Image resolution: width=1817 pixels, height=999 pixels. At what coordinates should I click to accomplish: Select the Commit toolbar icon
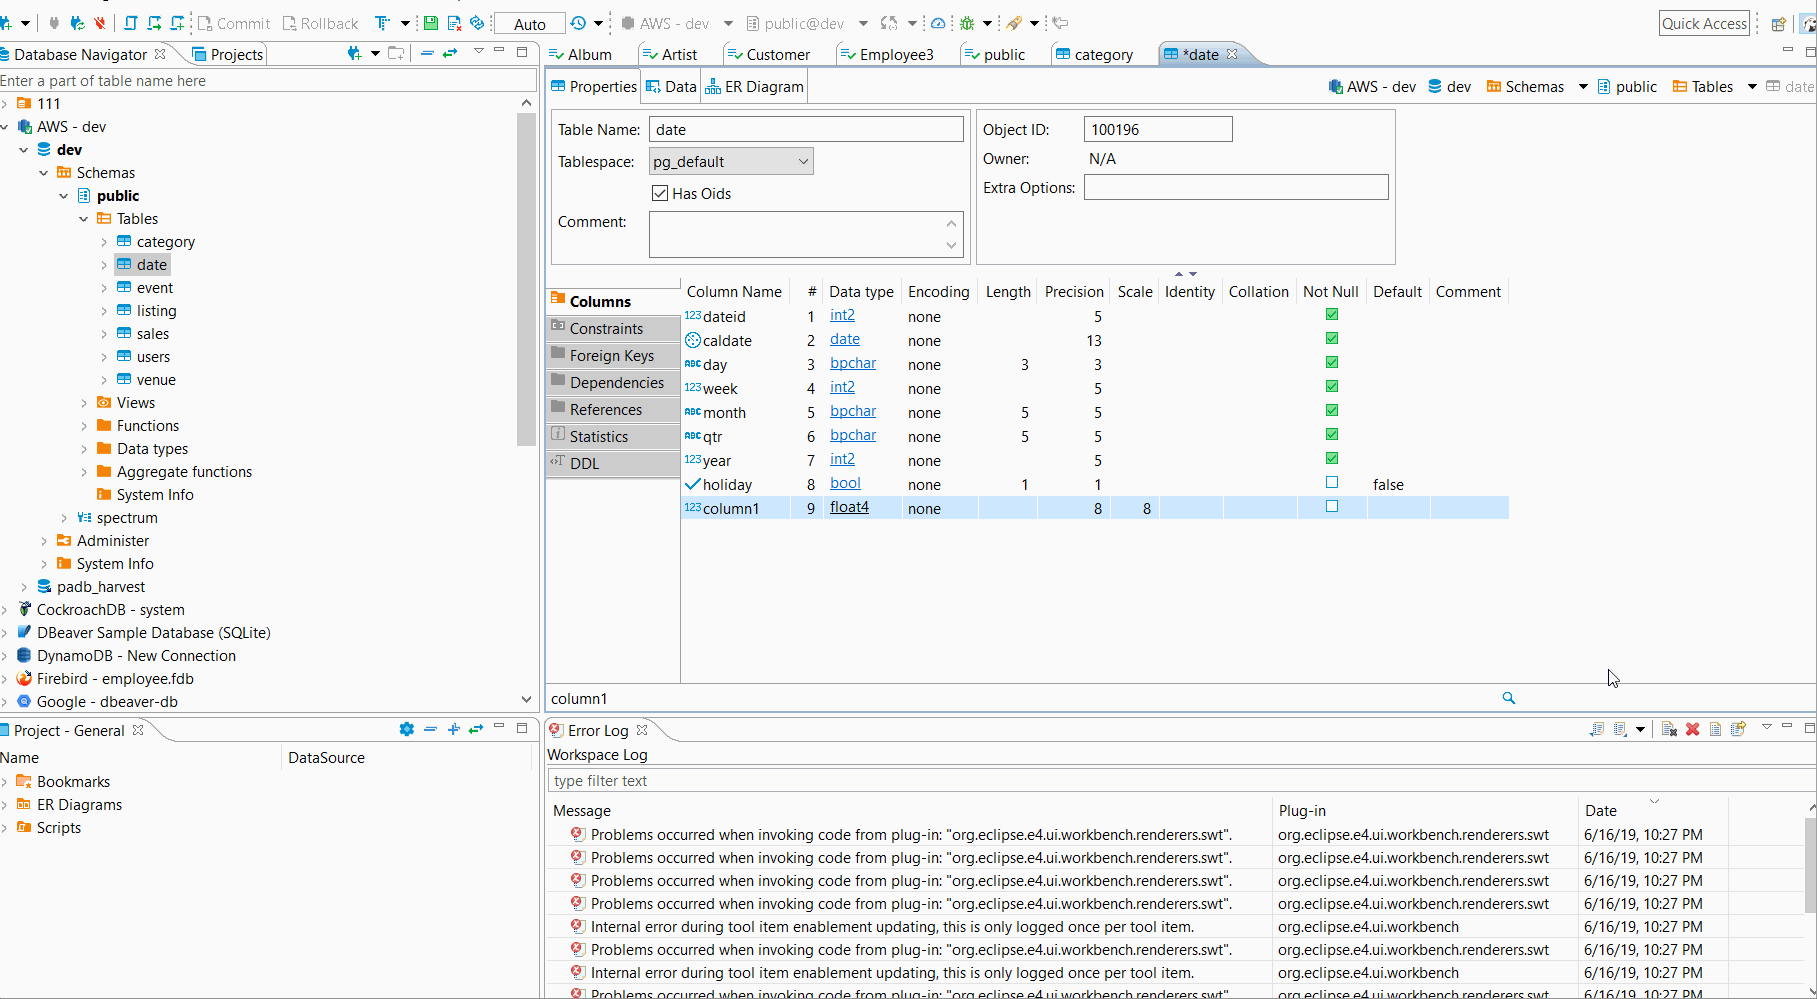pyautogui.click(x=232, y=22)
